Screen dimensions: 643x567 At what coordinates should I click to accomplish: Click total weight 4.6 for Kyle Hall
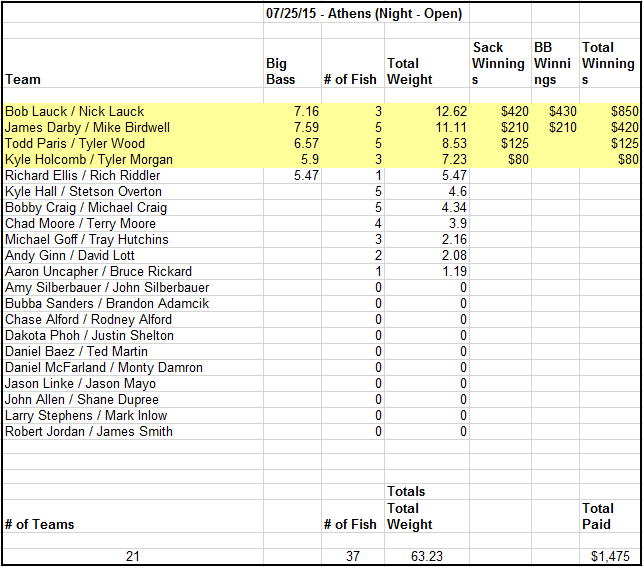(458, 191)
